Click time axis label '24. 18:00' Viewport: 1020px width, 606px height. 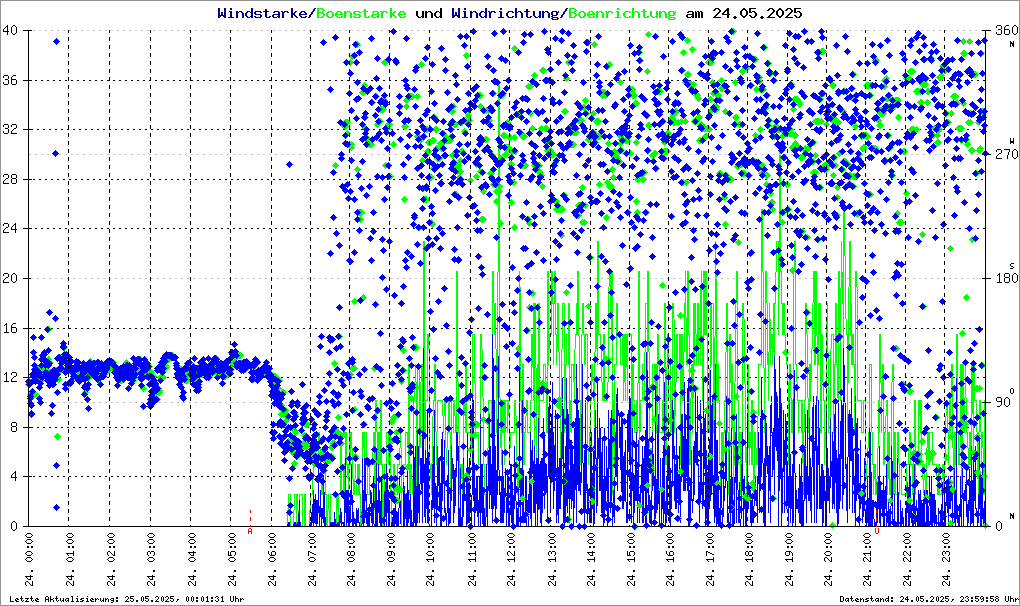750,560
